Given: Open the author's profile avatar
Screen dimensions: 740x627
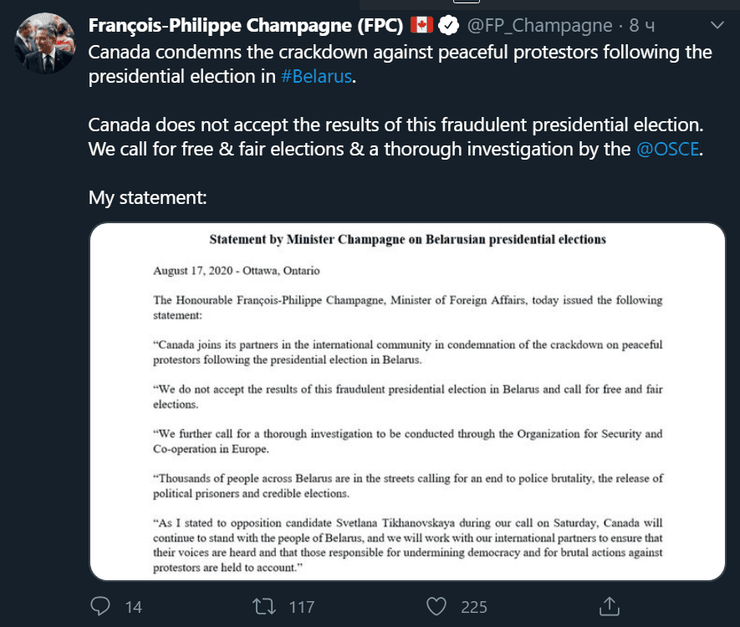Looking at the screenshot, I should [x=42, y=44].
